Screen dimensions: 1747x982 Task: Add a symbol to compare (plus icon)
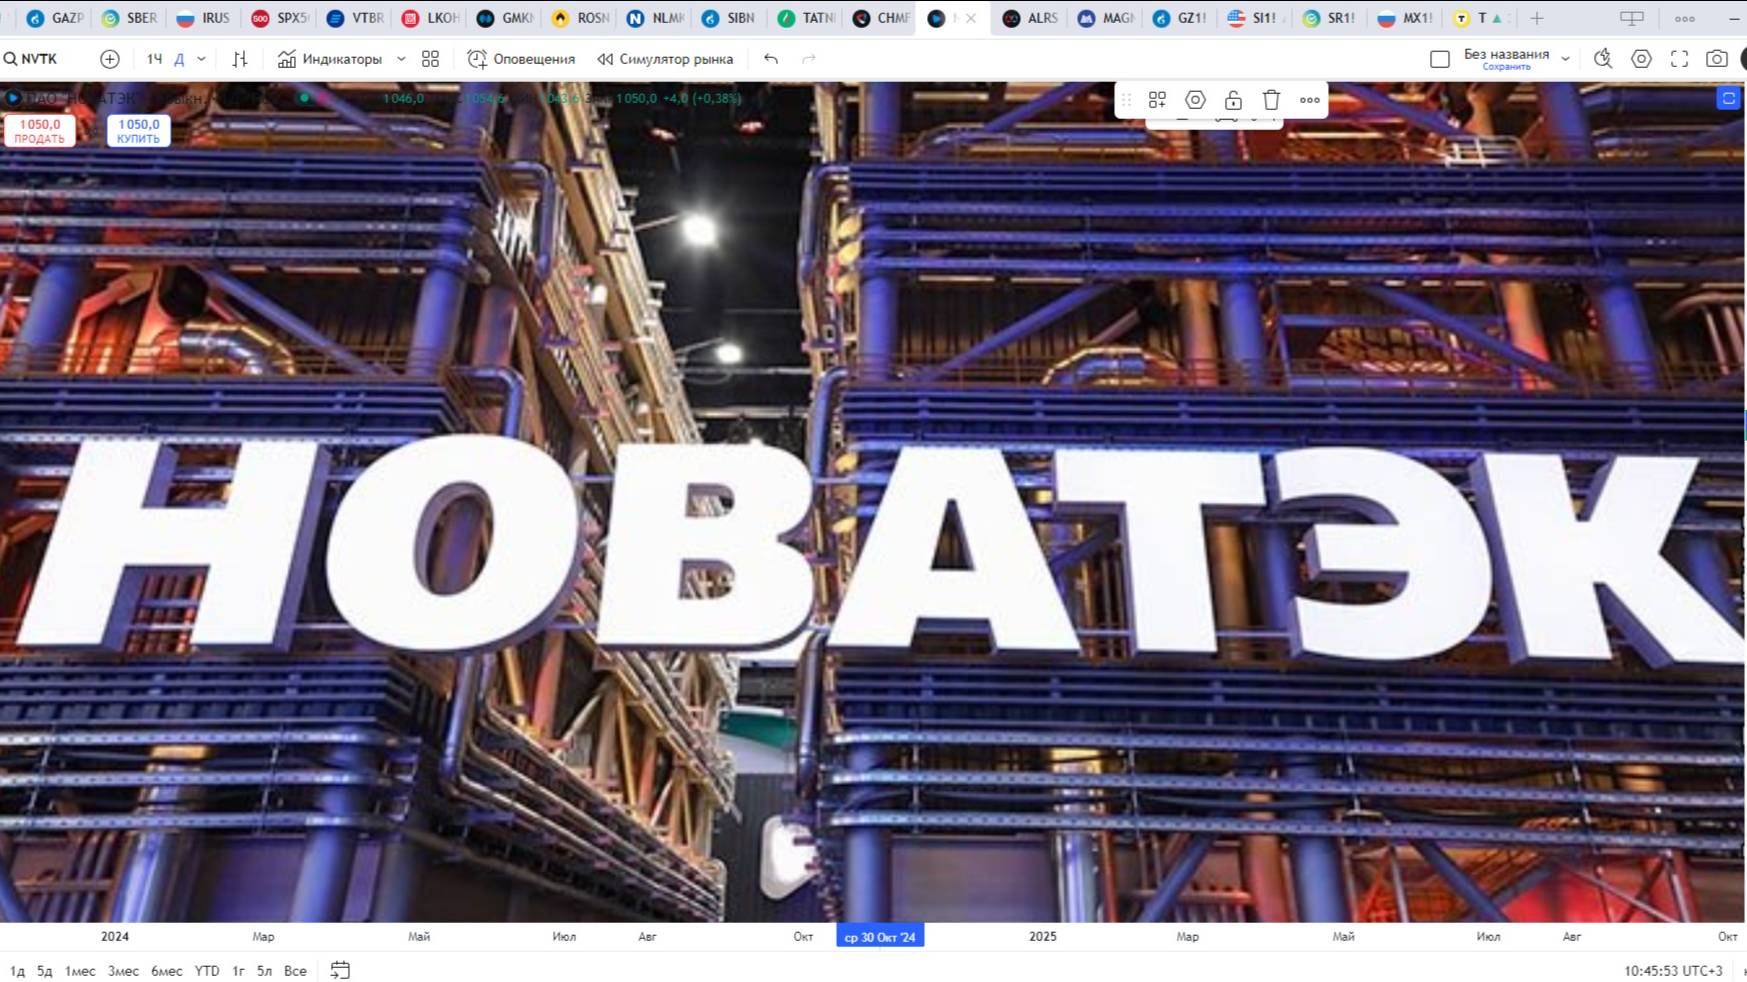tap(110, 59)
